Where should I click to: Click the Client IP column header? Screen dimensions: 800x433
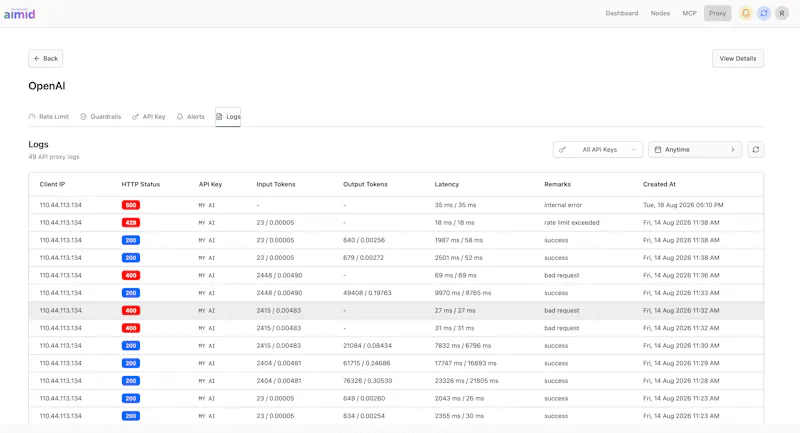53,185
